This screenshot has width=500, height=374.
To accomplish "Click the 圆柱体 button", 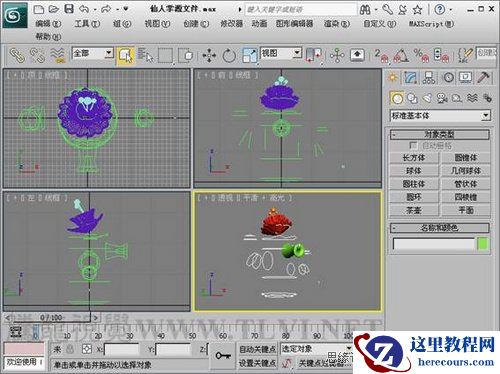I will point(414,184).
